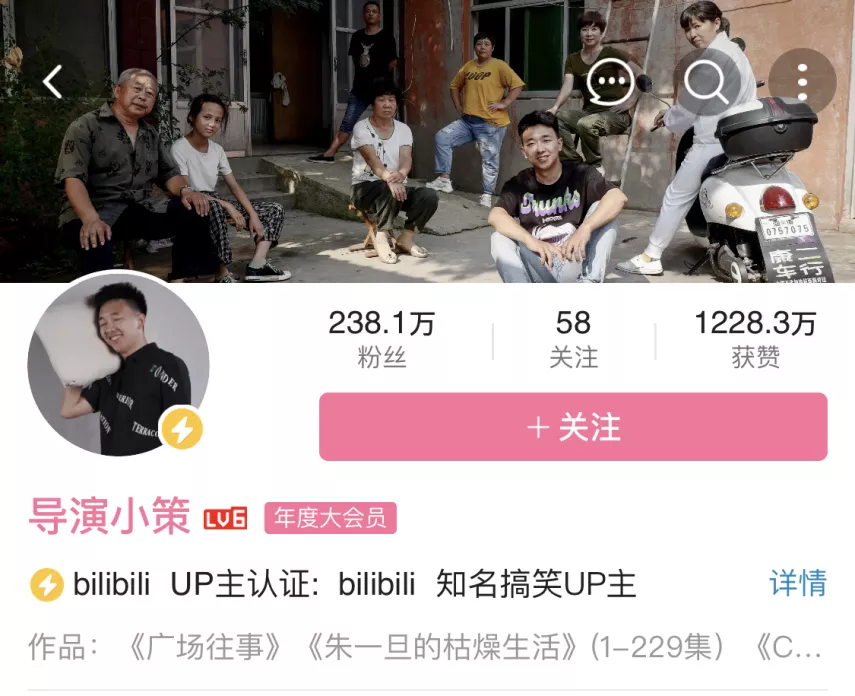Open 详情 details link
This screenshot has height=696, width=855.
[798, 583]
